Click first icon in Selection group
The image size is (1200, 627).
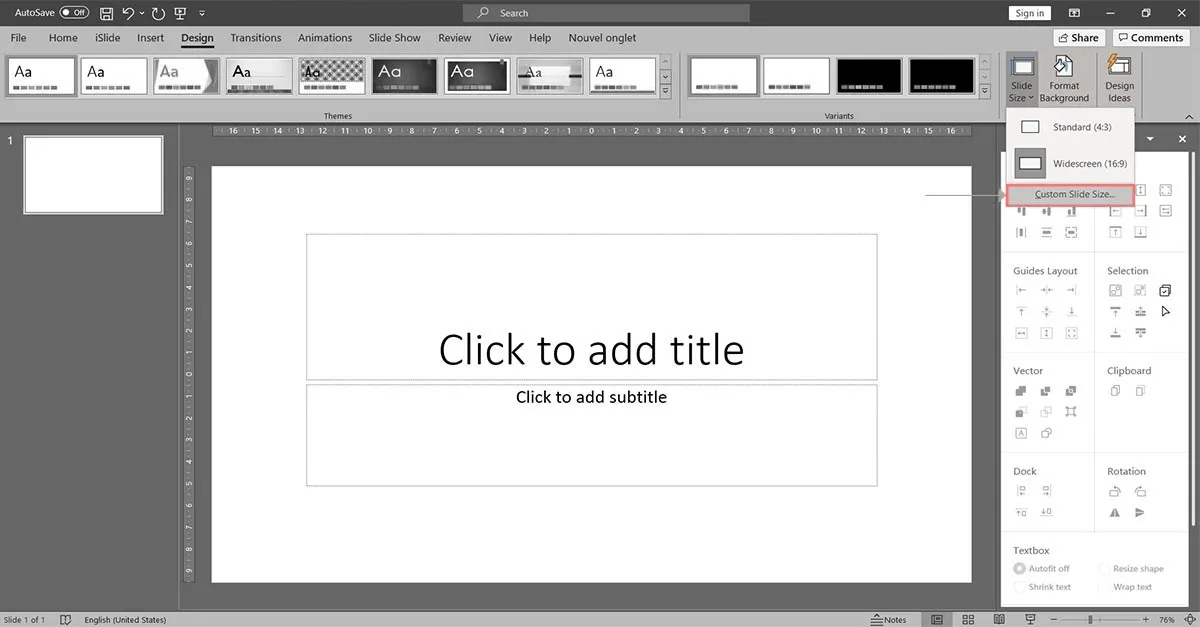[x=1115, y=290]
